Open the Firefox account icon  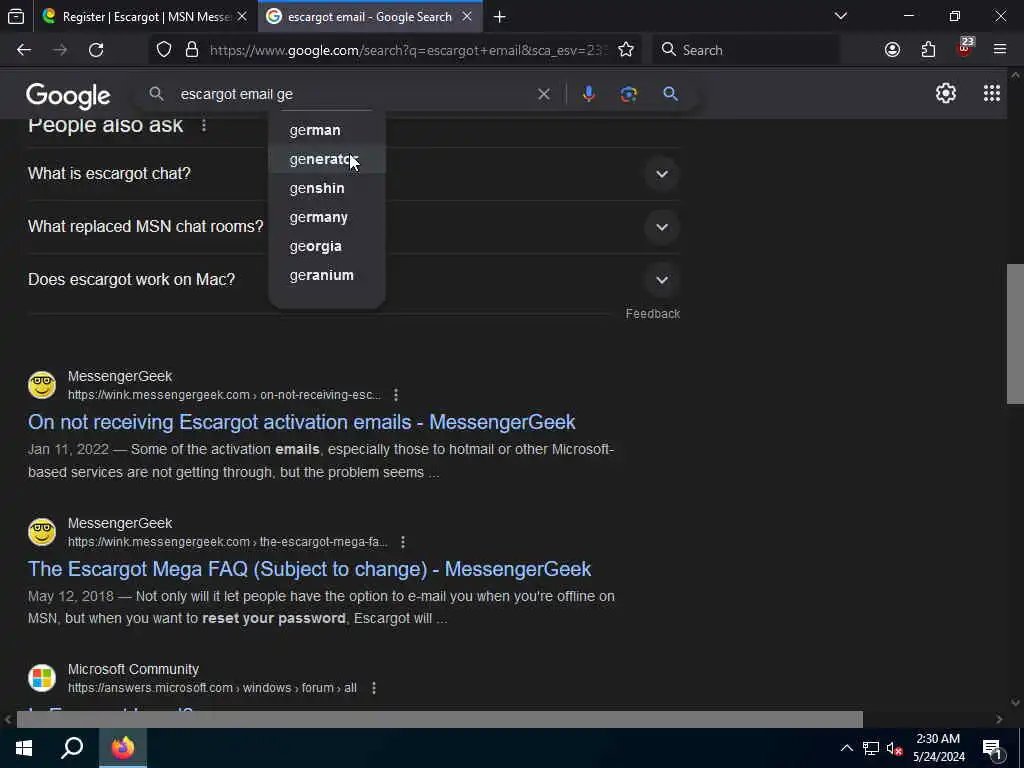pyautogui.click(x=892, y=50)
